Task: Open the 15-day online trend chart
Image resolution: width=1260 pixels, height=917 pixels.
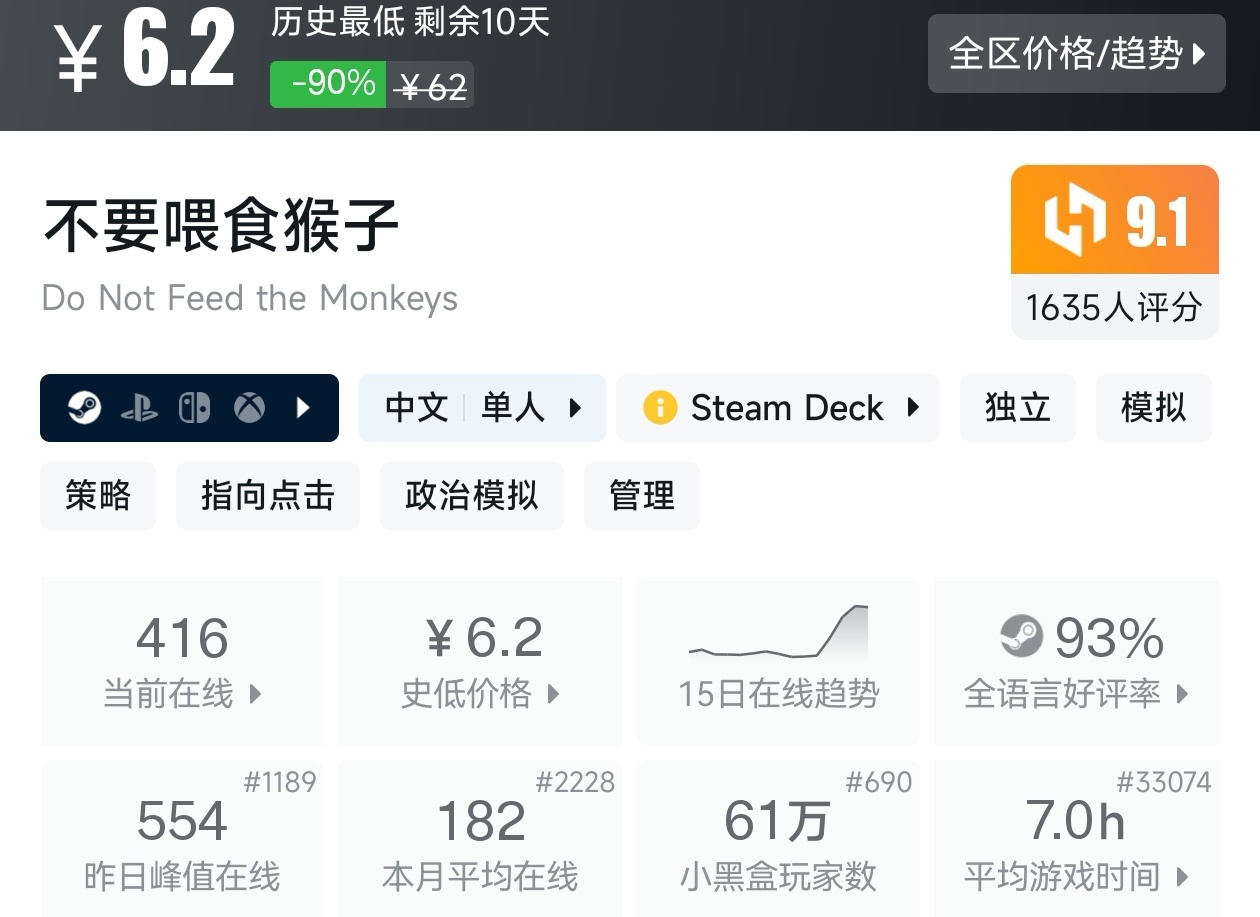Action: (x=778, y=660)
